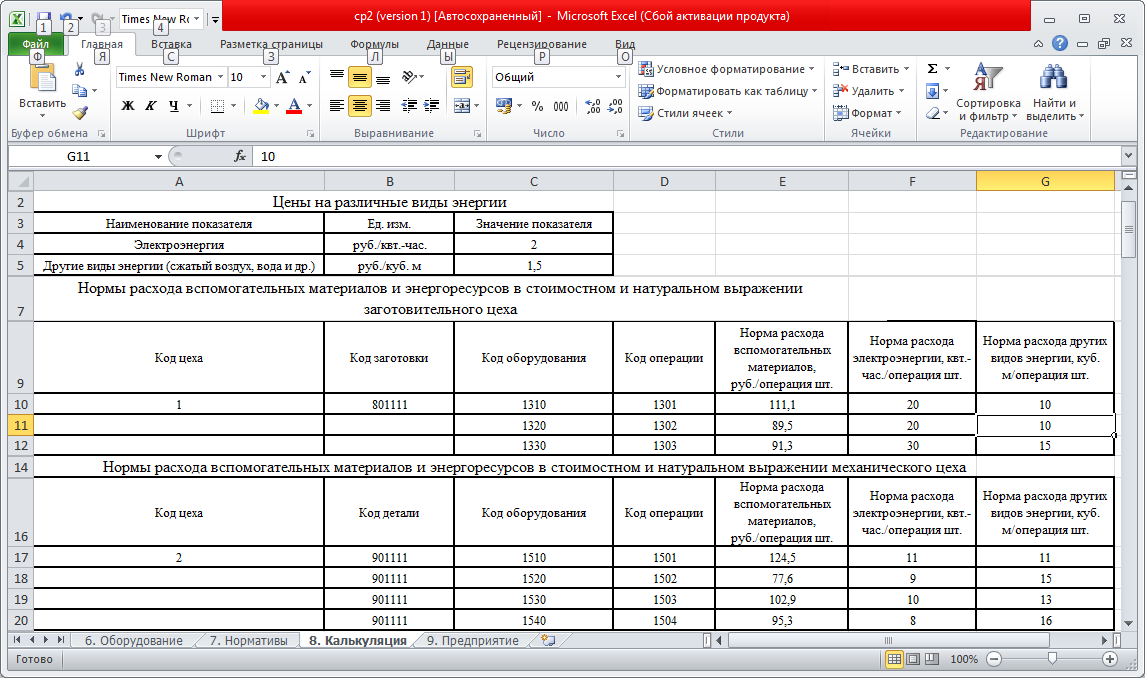
Task: Open the number format dropdown Общий
Action: point(618,77)
